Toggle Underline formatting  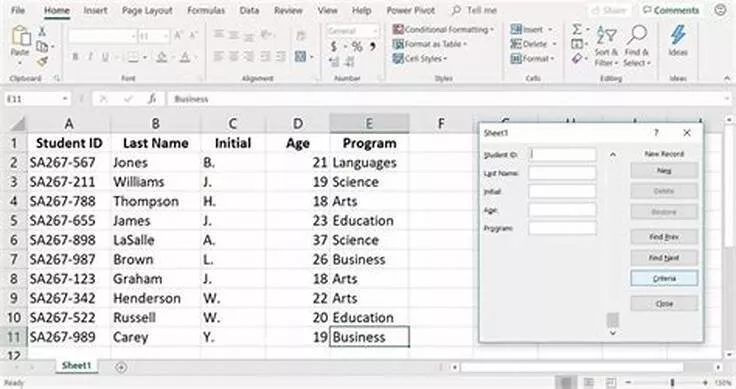click(105, 57)
